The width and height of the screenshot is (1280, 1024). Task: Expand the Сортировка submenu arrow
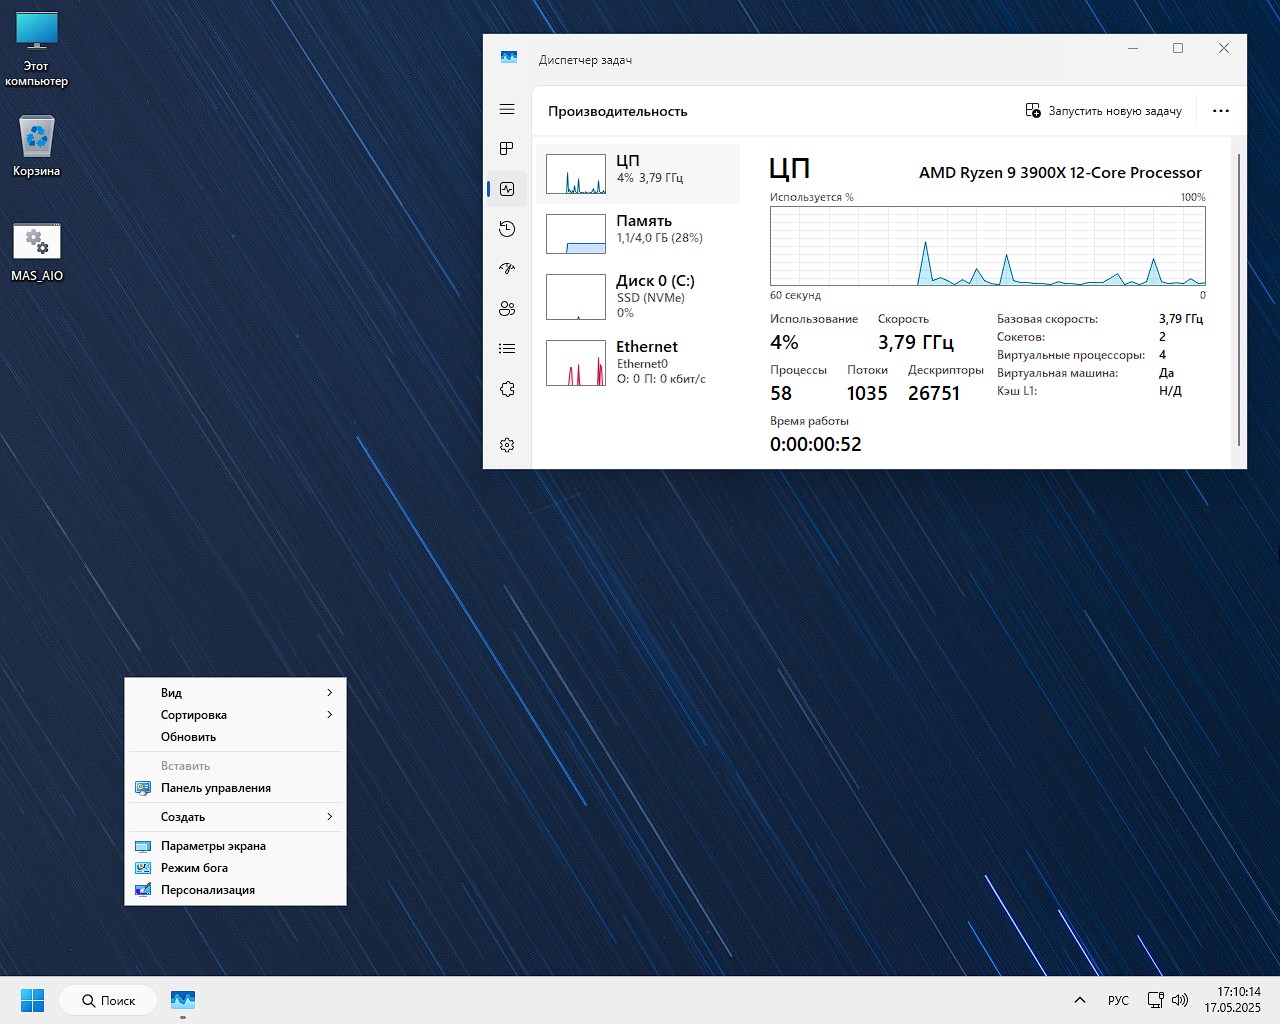tap(329, 715)
